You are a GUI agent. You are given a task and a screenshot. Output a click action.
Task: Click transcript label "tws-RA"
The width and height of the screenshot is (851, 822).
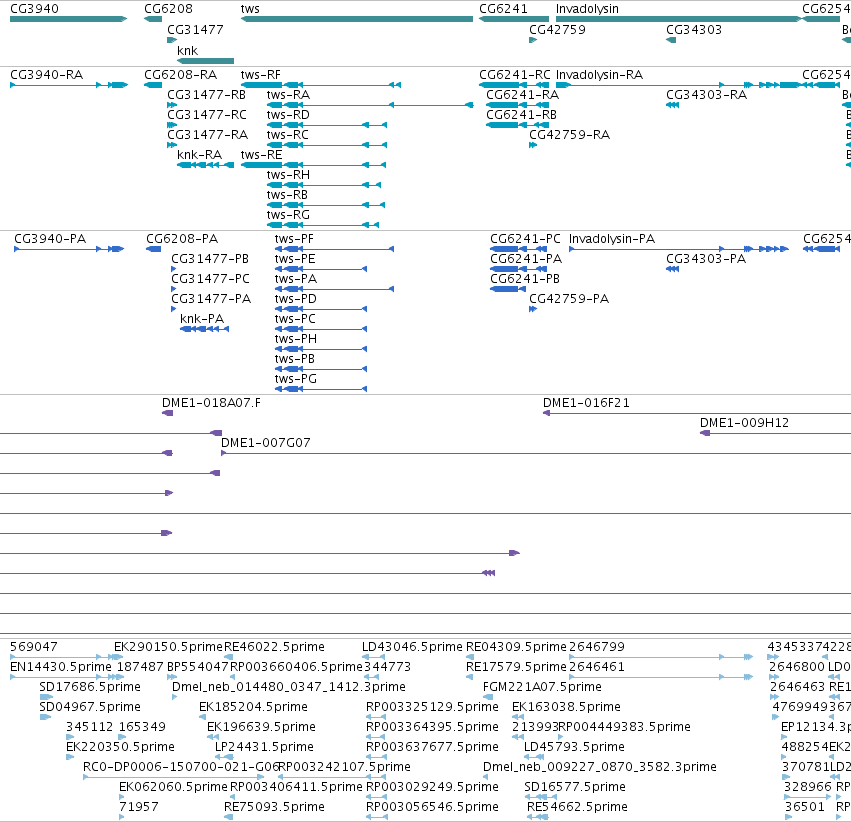pos(288,95)
